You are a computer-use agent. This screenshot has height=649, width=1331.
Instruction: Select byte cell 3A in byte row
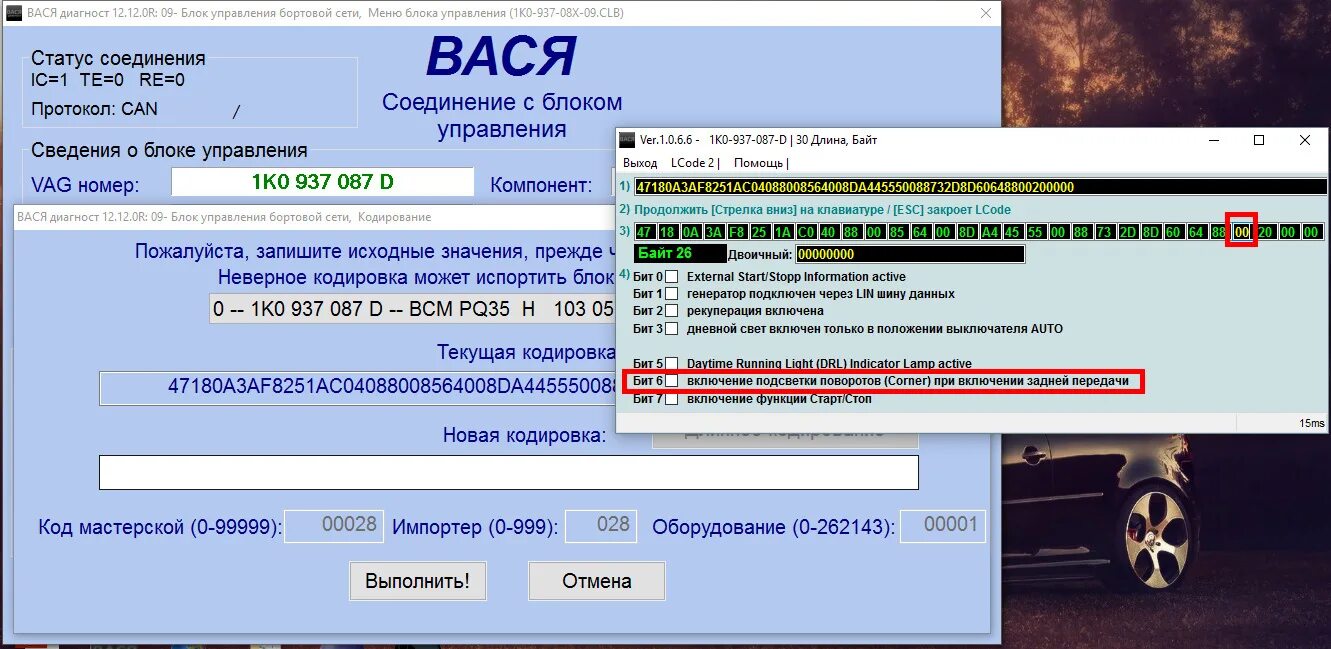714,232
